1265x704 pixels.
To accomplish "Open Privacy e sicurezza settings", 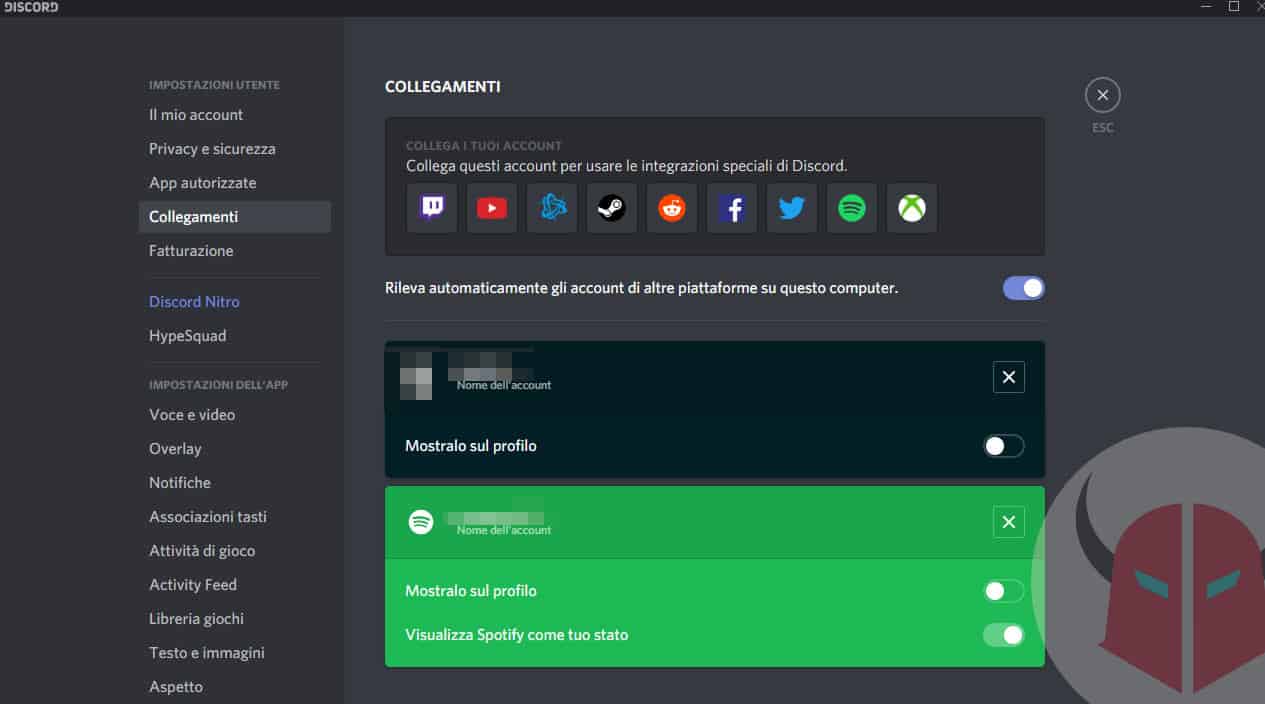I will pyautogui.click(x=234, y=149).
